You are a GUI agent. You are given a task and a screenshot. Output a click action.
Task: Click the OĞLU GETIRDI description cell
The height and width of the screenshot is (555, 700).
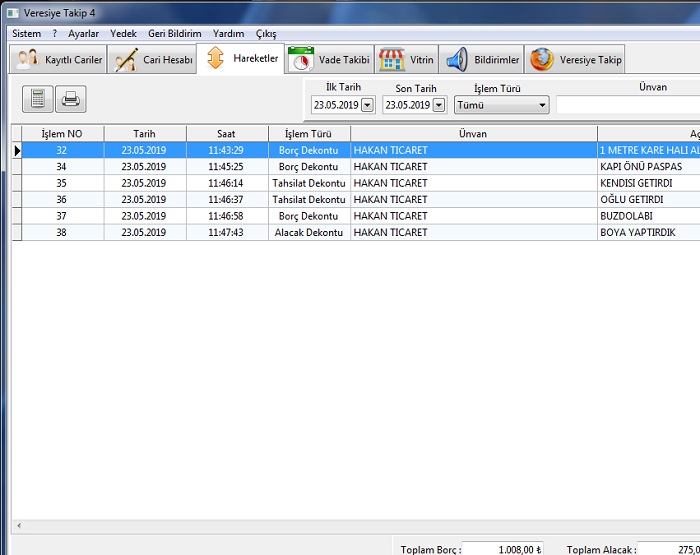click(649, 200)
